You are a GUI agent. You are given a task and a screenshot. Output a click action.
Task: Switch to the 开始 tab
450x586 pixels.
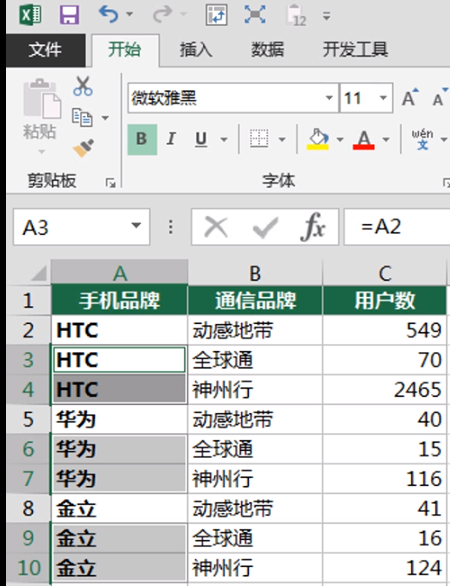point(125,50)
